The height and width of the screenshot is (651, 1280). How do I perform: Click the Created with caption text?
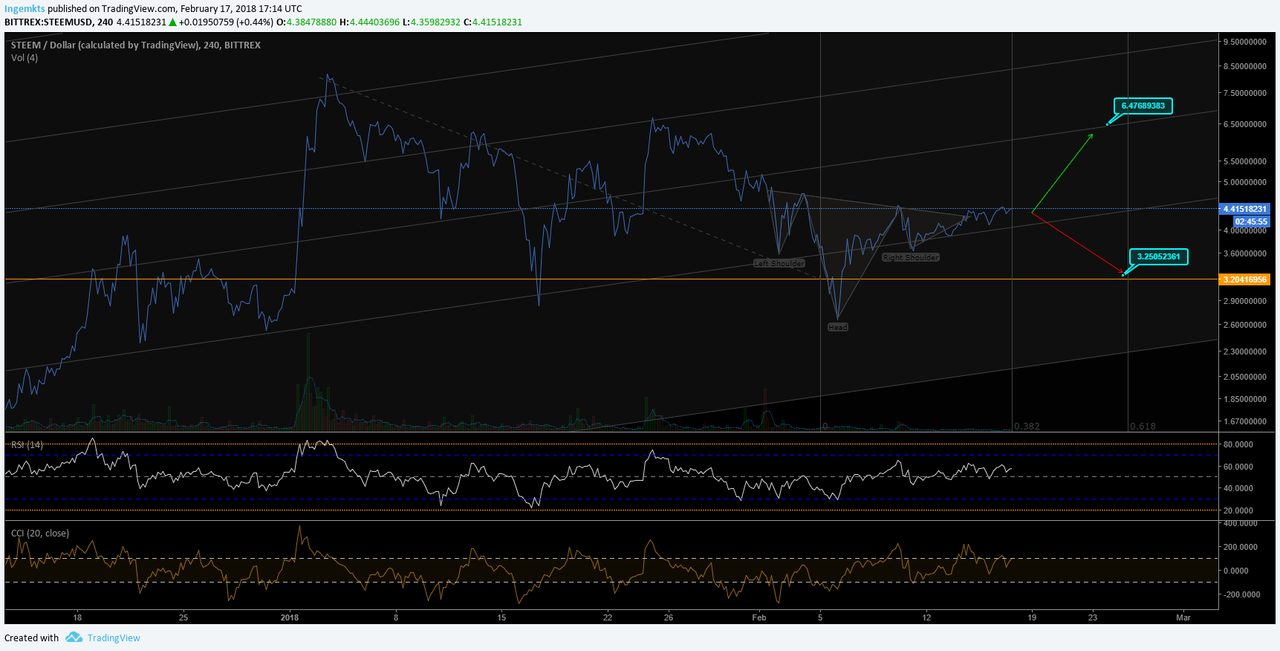click(x=31, y=638)
